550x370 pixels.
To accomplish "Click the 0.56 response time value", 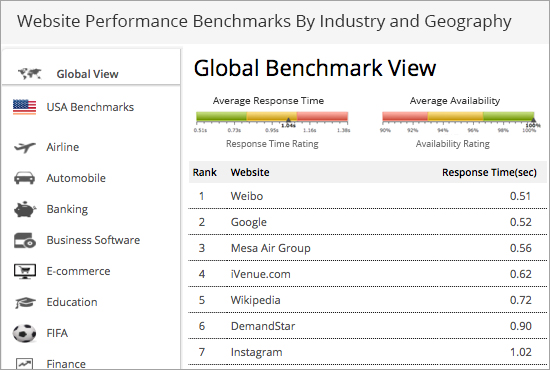I will tap(521, 248).
